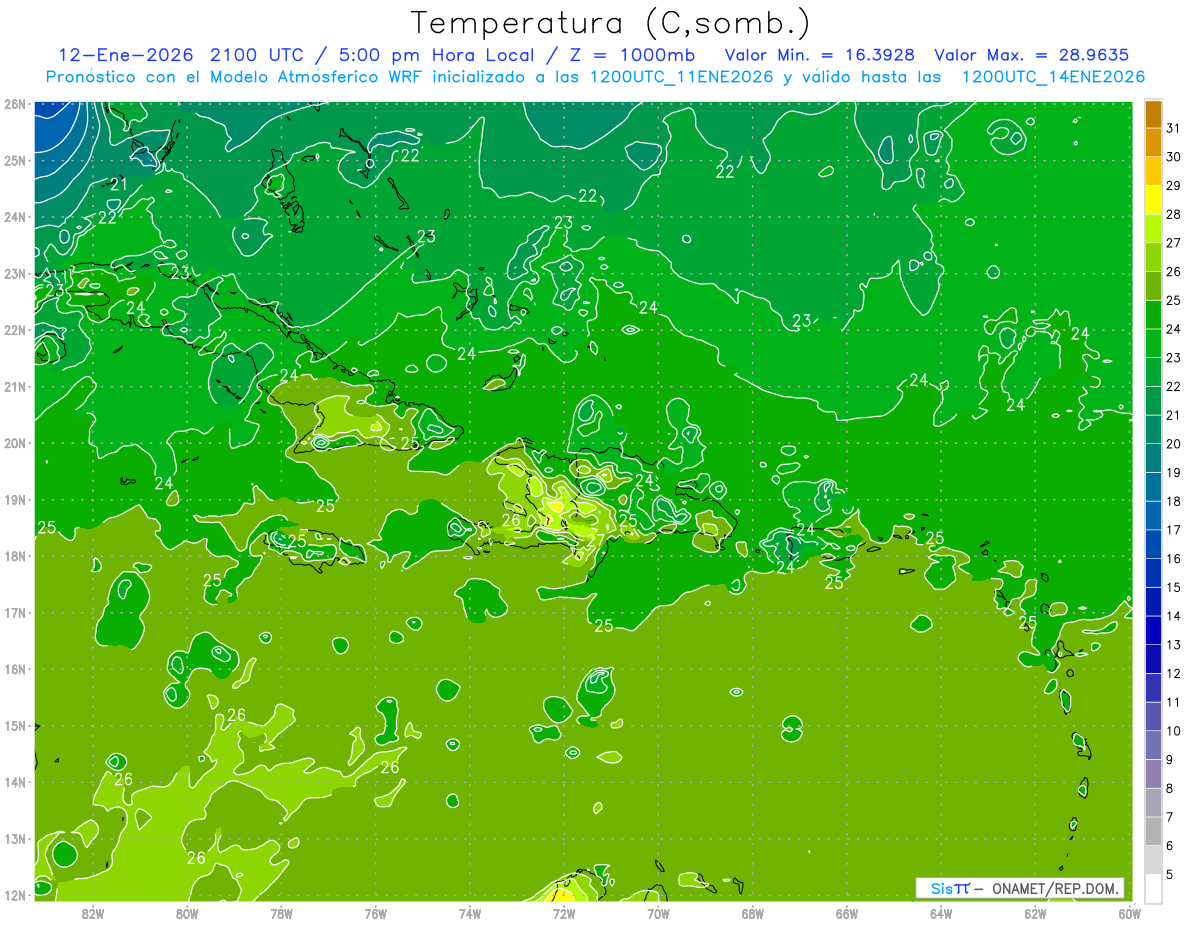Click the '16N' latitude axis label
The width and height of the screenshot is (1200, 927).
tap(14, 669)
